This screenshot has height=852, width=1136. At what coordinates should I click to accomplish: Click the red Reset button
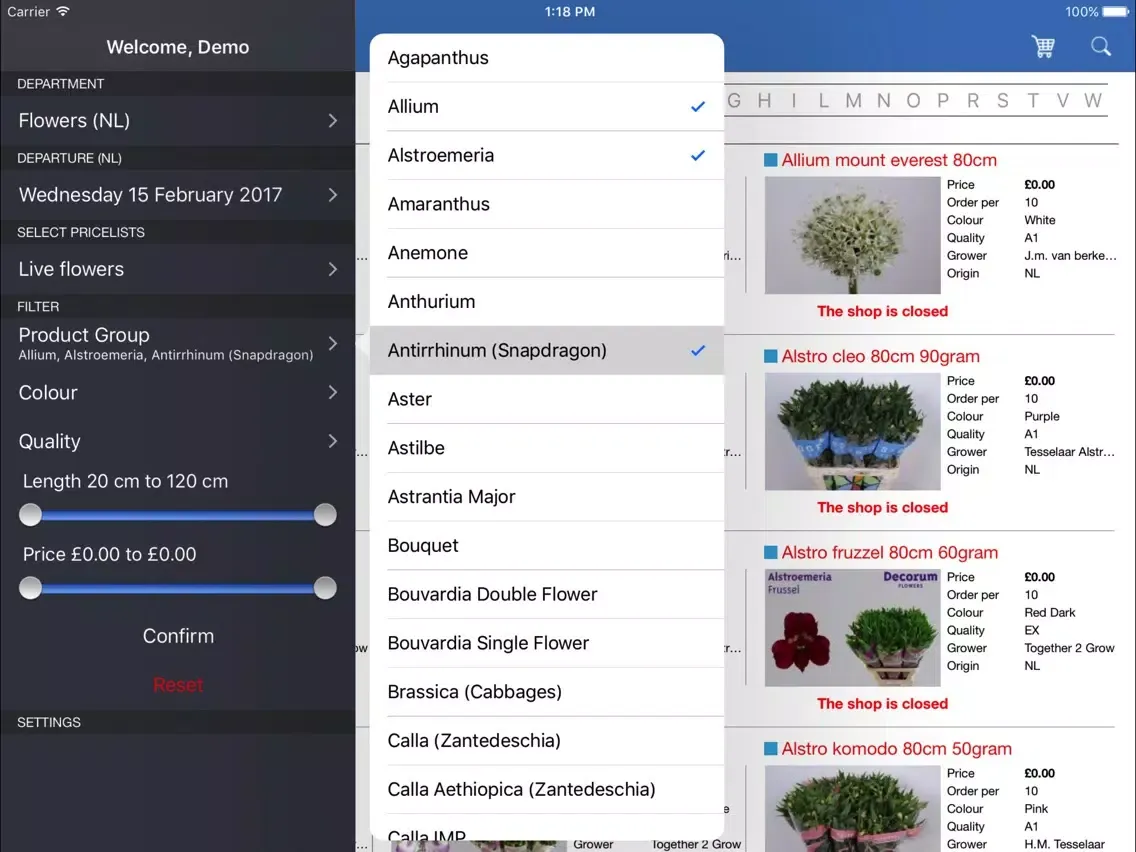click(178, 685)
